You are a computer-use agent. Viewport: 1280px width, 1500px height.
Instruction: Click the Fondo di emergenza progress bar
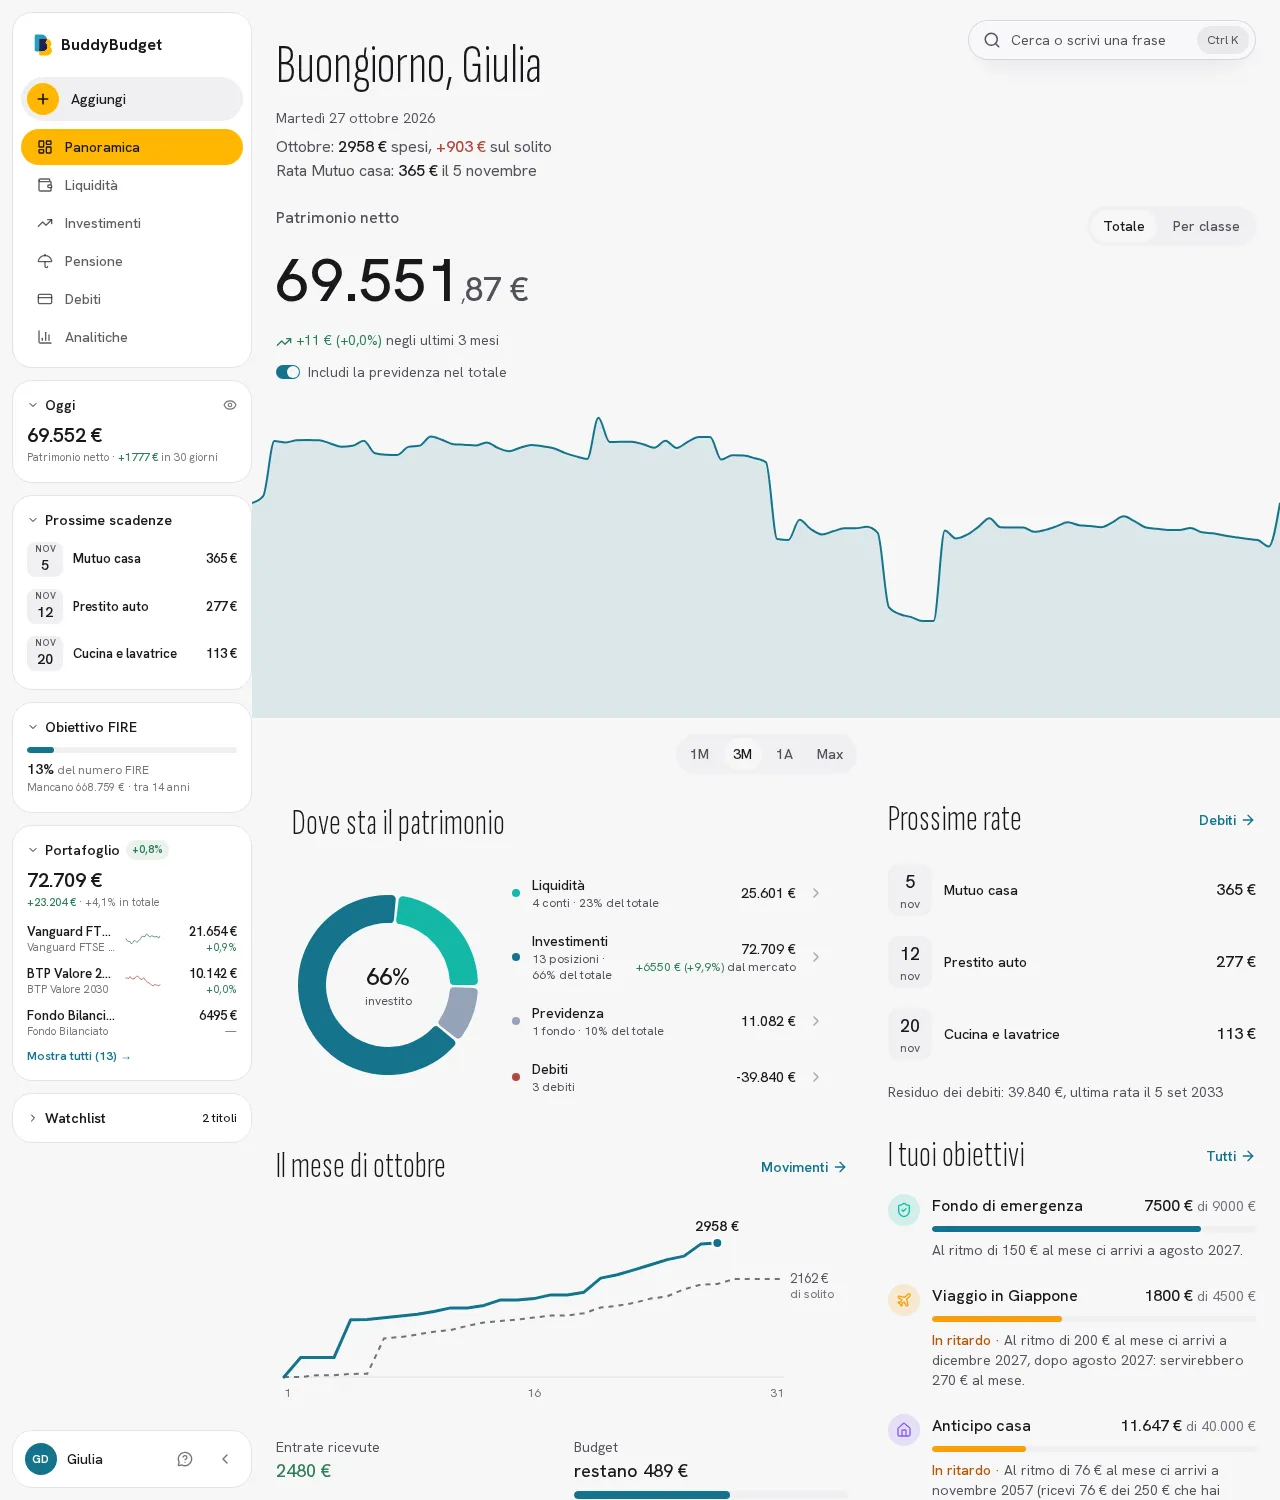(1094, 1228)
